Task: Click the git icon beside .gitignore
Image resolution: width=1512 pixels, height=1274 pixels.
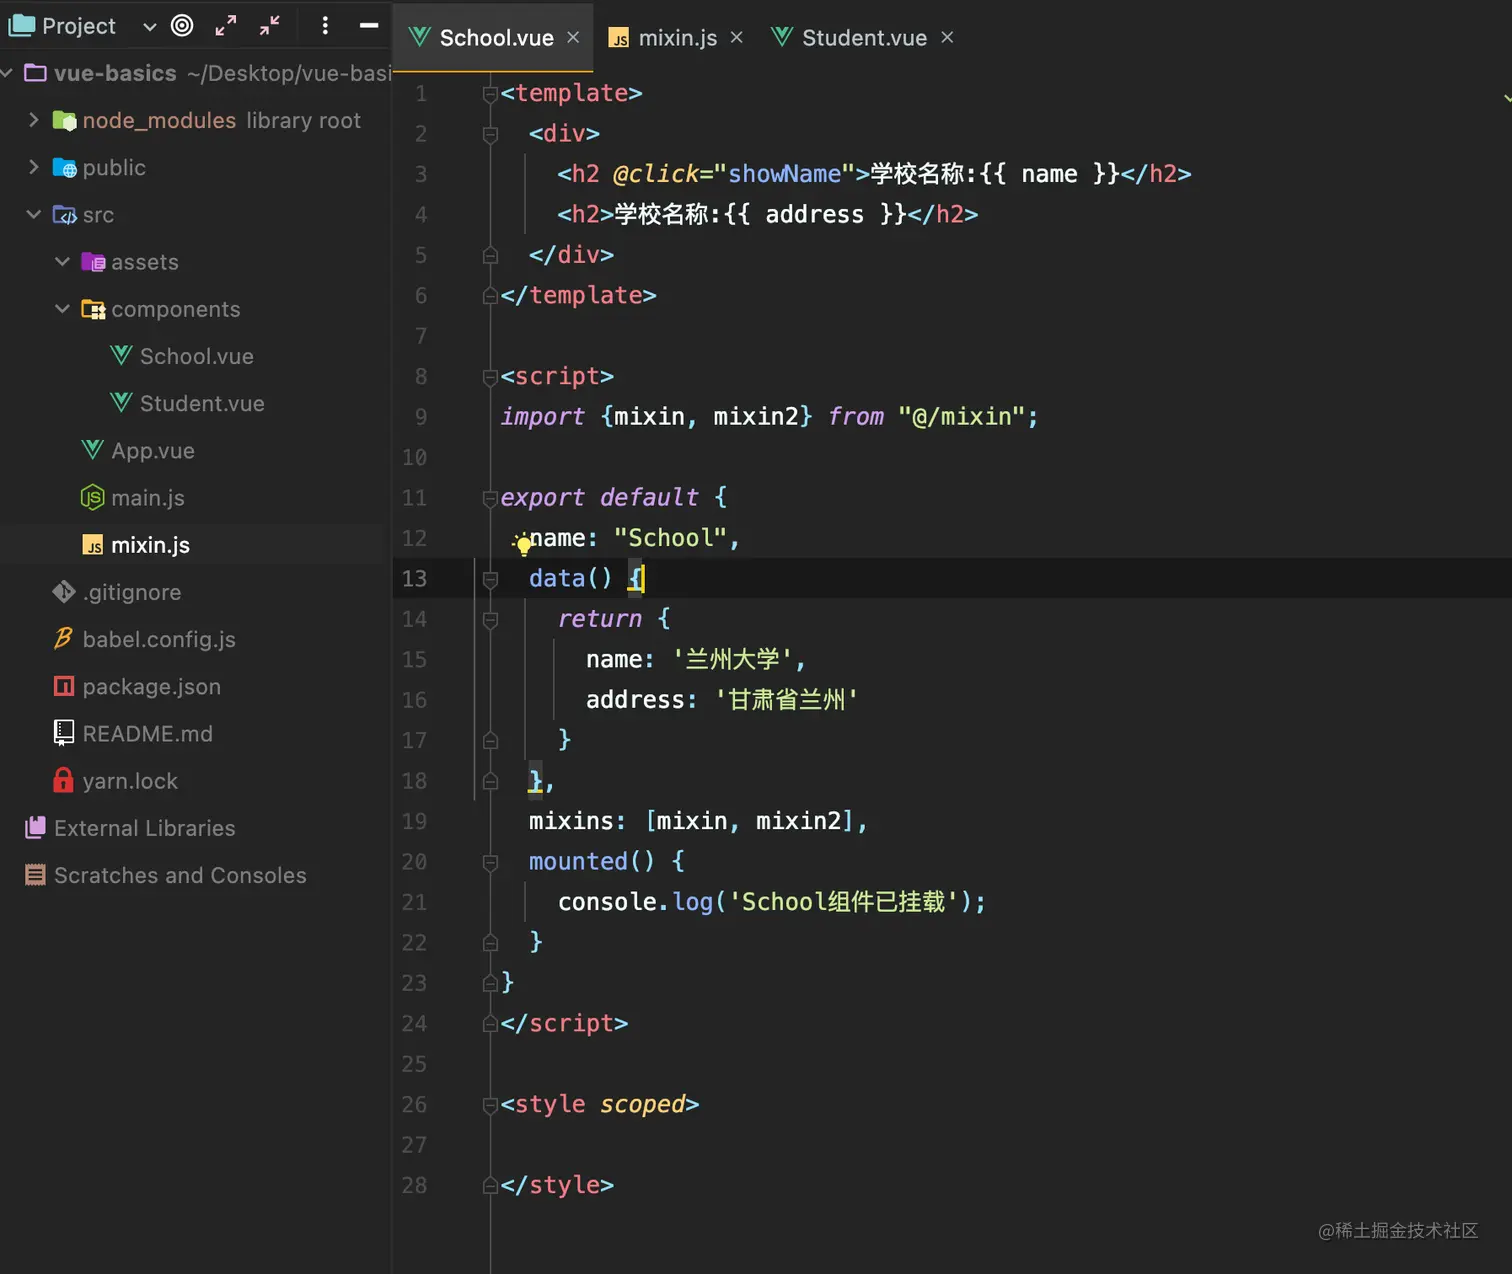Action: 64,592
